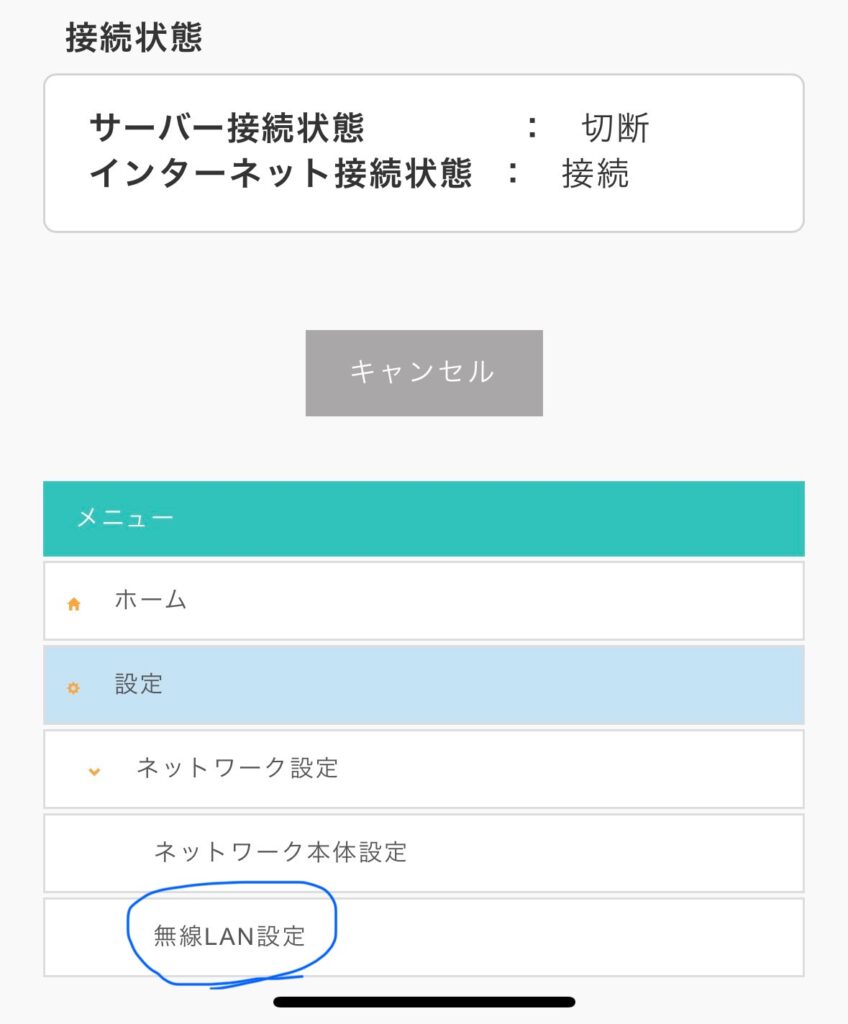Click the 接続状態 section heading

point(133,37)
